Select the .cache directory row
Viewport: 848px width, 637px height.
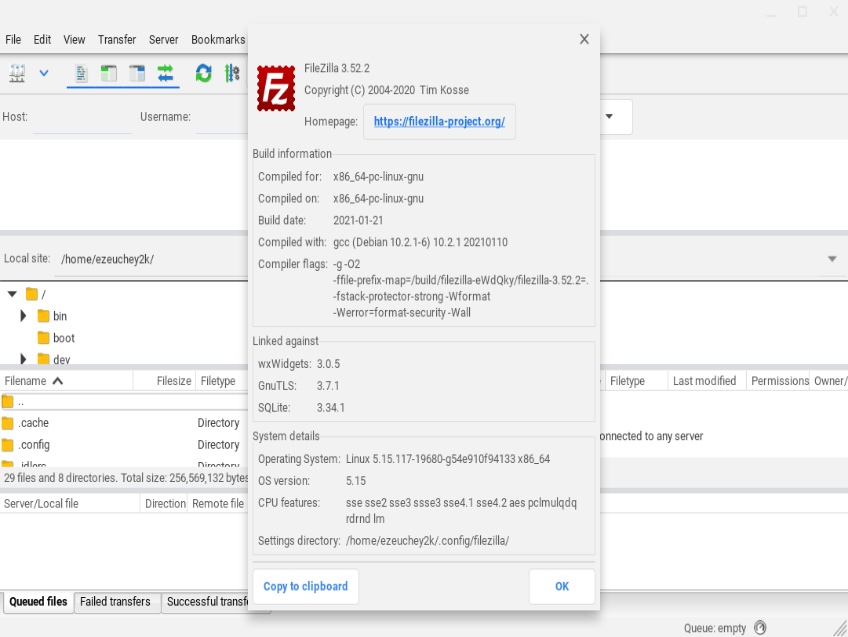coord(124,423)
